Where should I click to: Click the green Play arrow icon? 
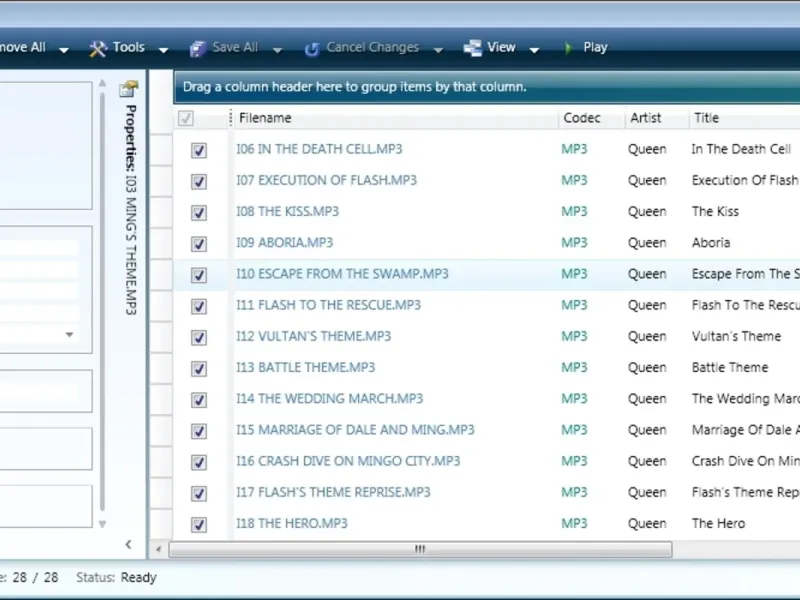click(568, 48)
